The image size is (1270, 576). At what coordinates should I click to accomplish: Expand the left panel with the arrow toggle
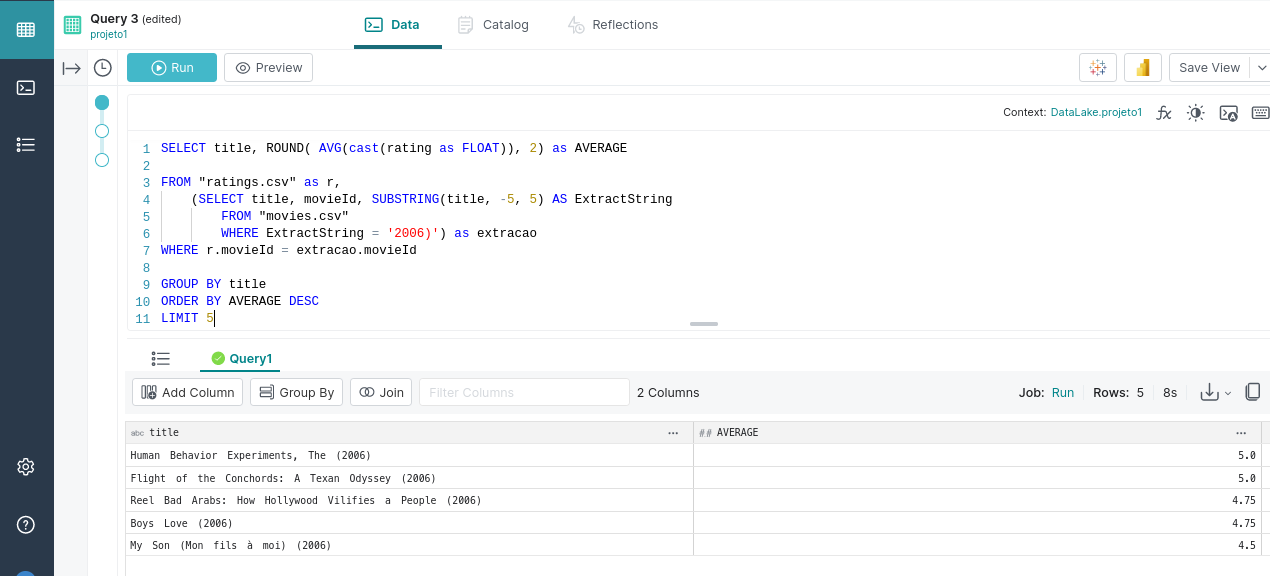pos(69,67)
